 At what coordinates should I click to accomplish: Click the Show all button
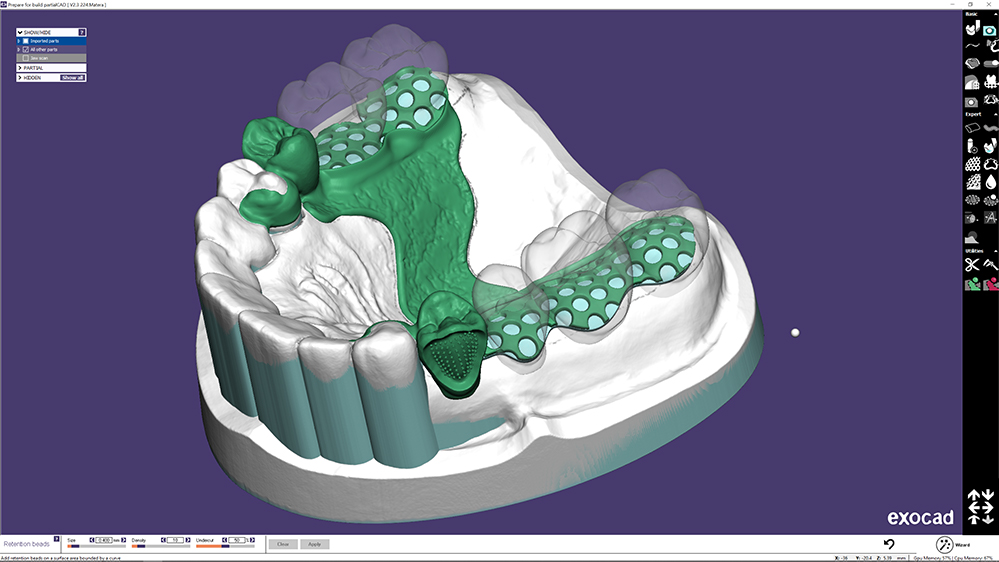(72, 77)
